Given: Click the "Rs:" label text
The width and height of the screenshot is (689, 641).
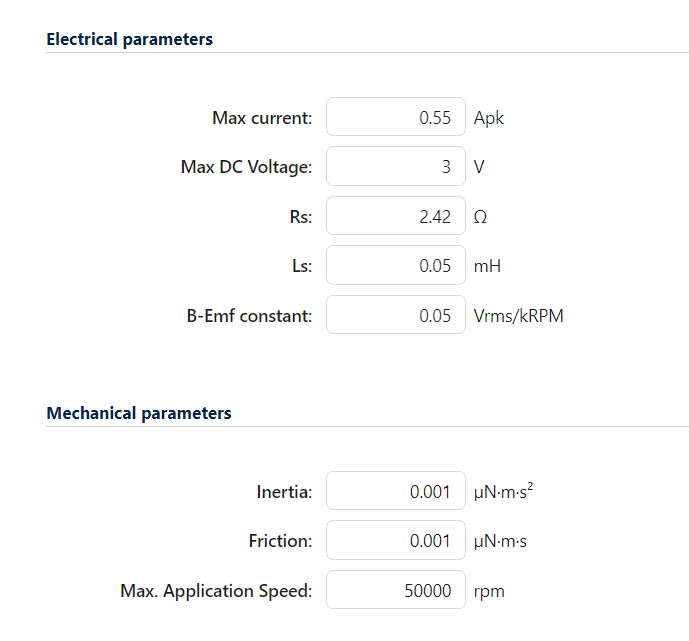Looking at the screenshot, I should [x=300, y=217].
